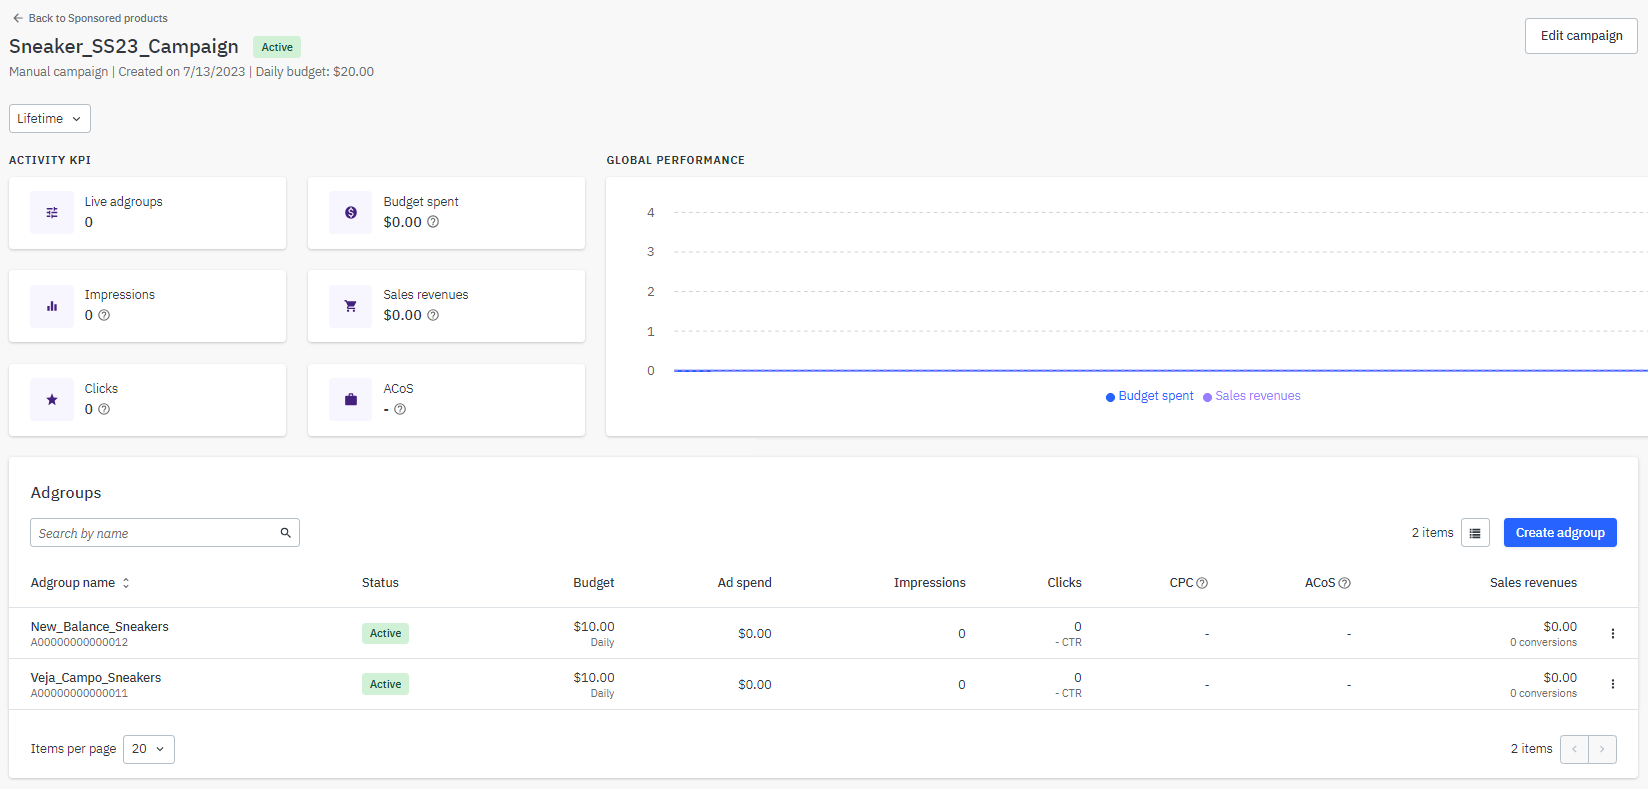Open the Lifetime date range dropdown
This screenshot has height=789, width=1648.
(50, 118)
